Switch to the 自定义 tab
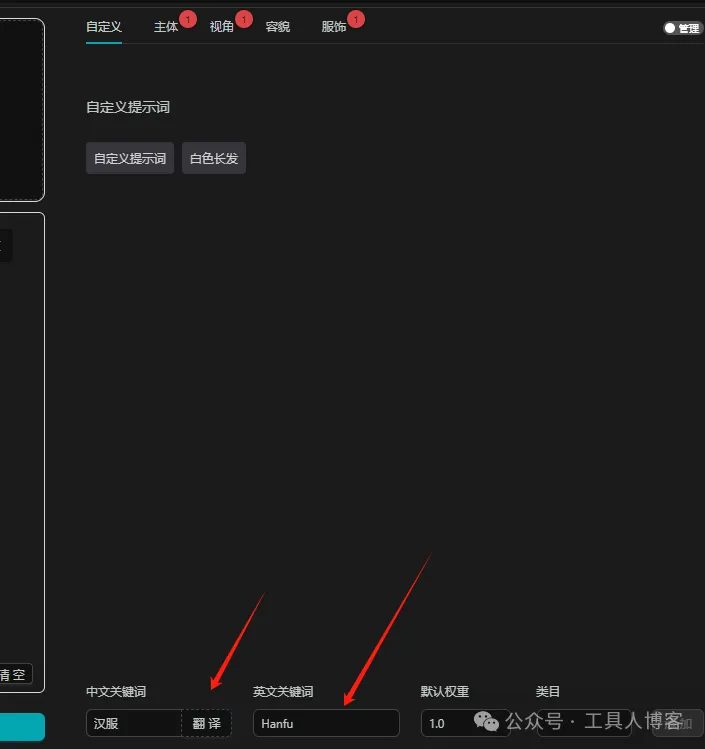 coord(104,27)
